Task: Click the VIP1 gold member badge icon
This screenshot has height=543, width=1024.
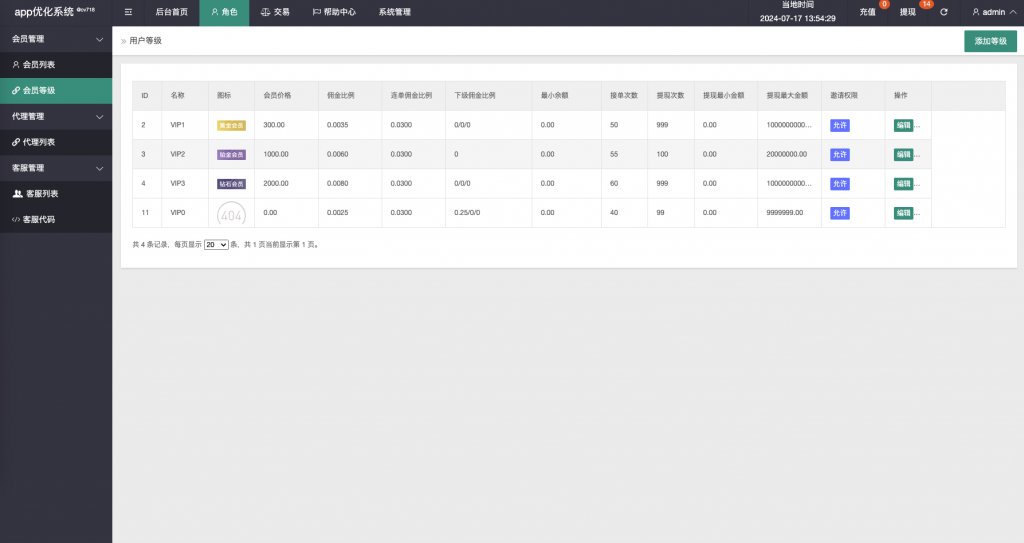Action: point(231,125)
